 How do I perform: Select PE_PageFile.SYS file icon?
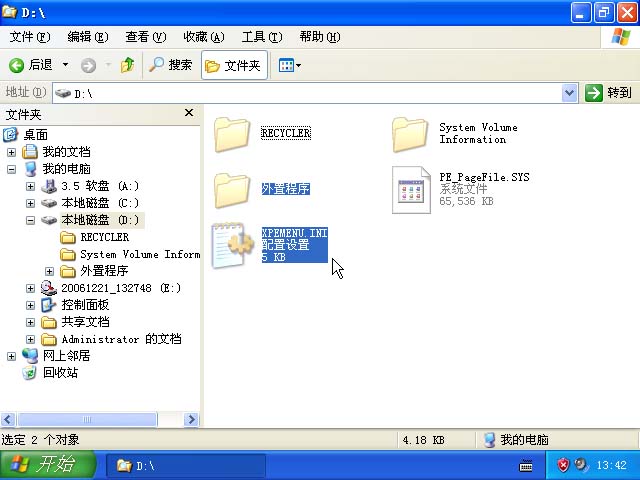click(x=411, y=190)
